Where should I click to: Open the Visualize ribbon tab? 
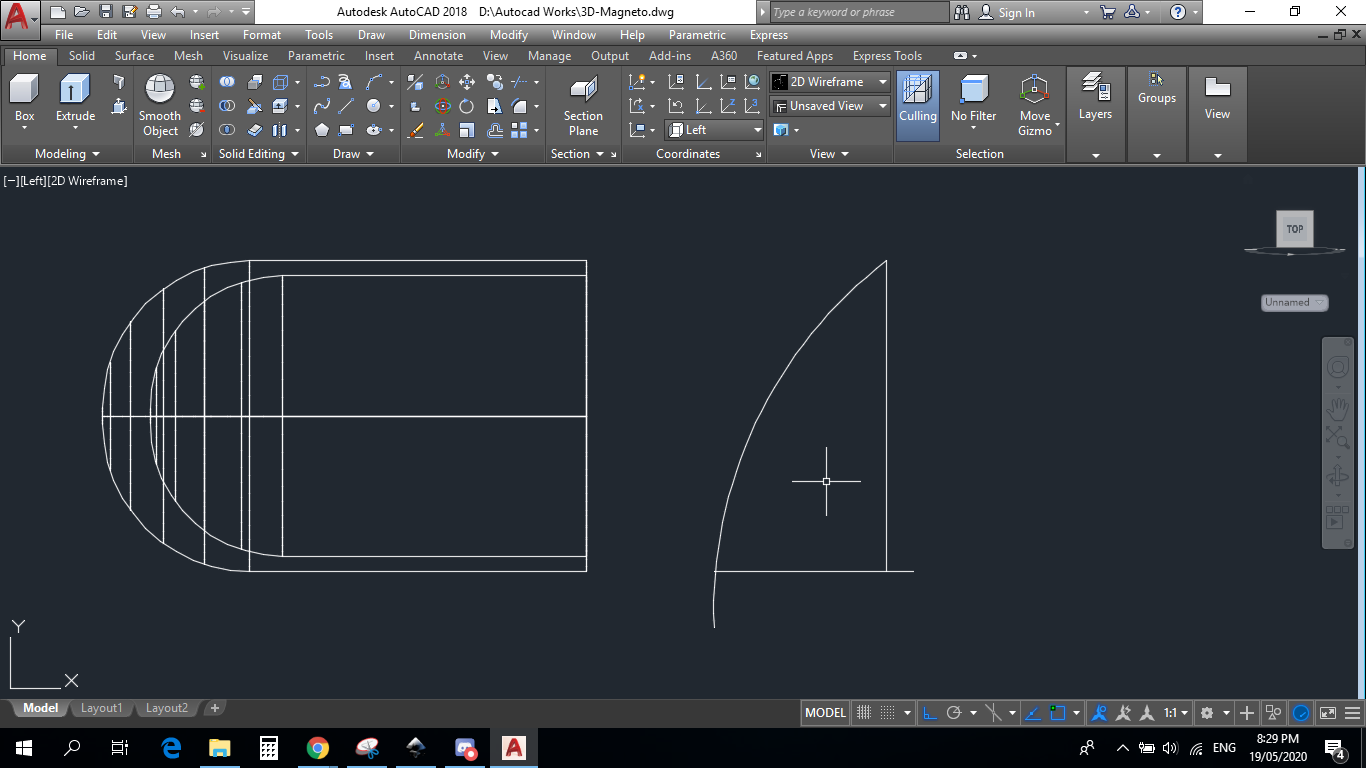(x=245, y=56)
